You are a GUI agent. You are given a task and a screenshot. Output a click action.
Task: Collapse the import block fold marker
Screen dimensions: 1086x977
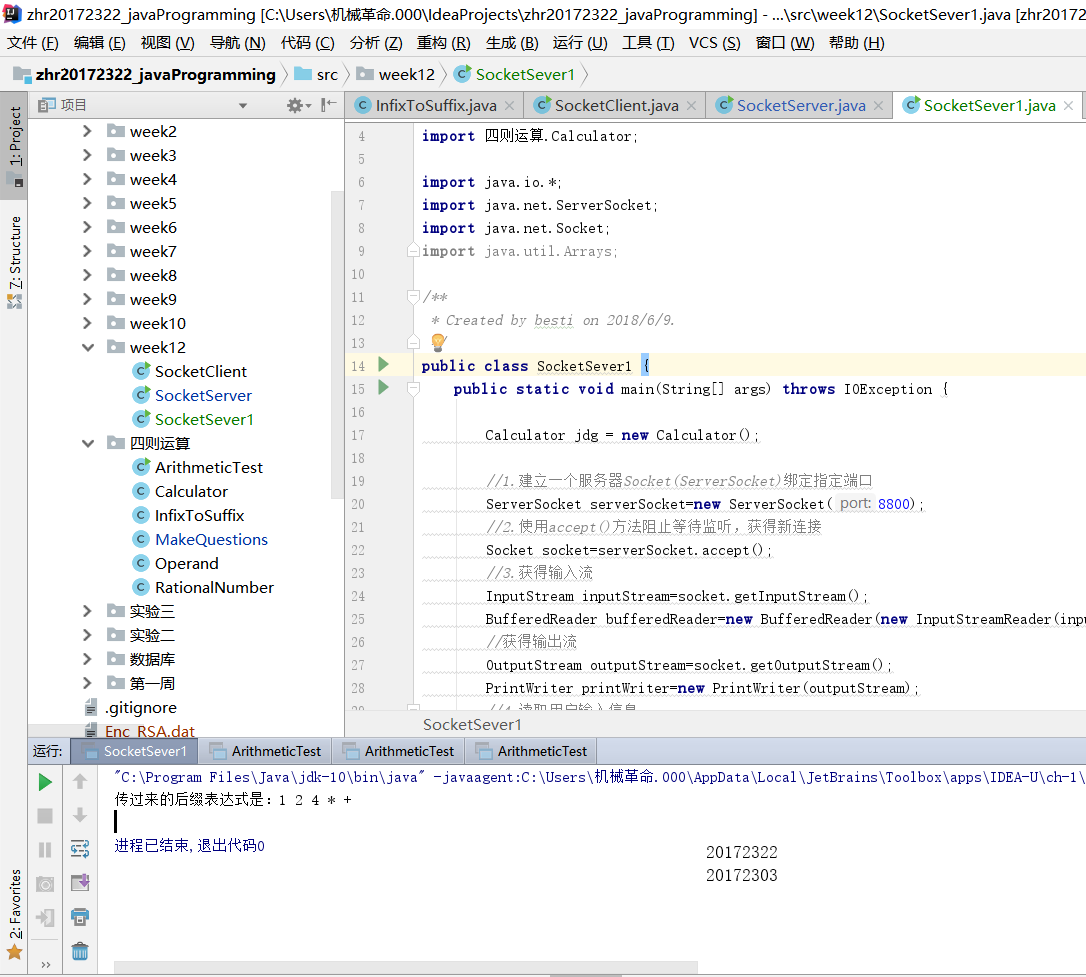[x=413, y=250]
